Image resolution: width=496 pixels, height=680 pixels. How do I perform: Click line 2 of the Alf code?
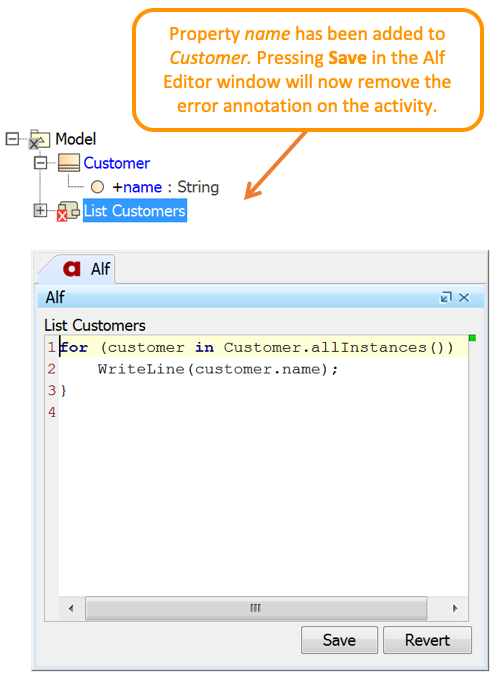(217, 369)
